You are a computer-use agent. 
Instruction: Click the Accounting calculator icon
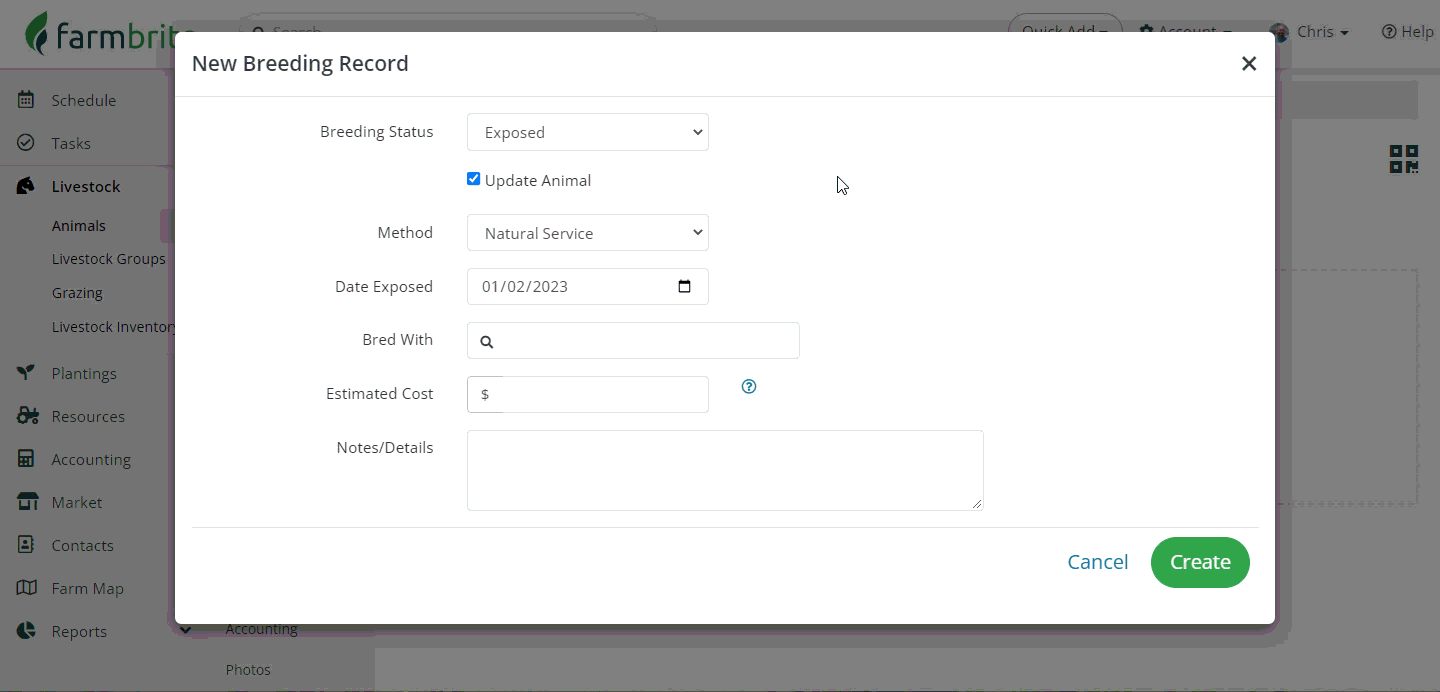click(26, 459)
